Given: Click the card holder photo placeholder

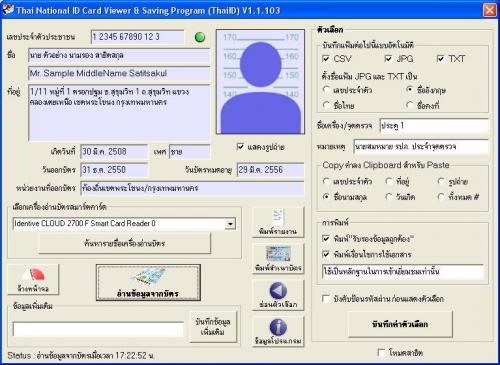Looking at the screenshot, I should click(260, 82).
